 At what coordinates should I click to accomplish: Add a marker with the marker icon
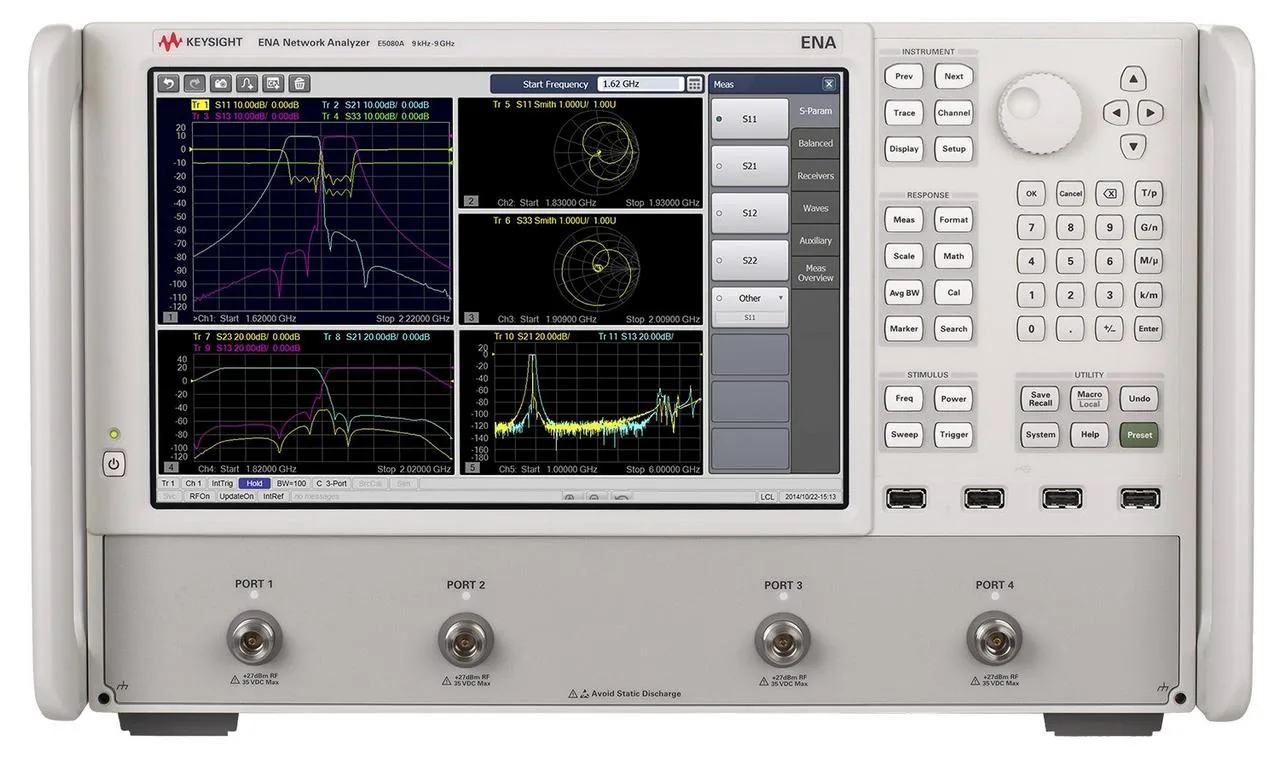click(x=247, y=84)
